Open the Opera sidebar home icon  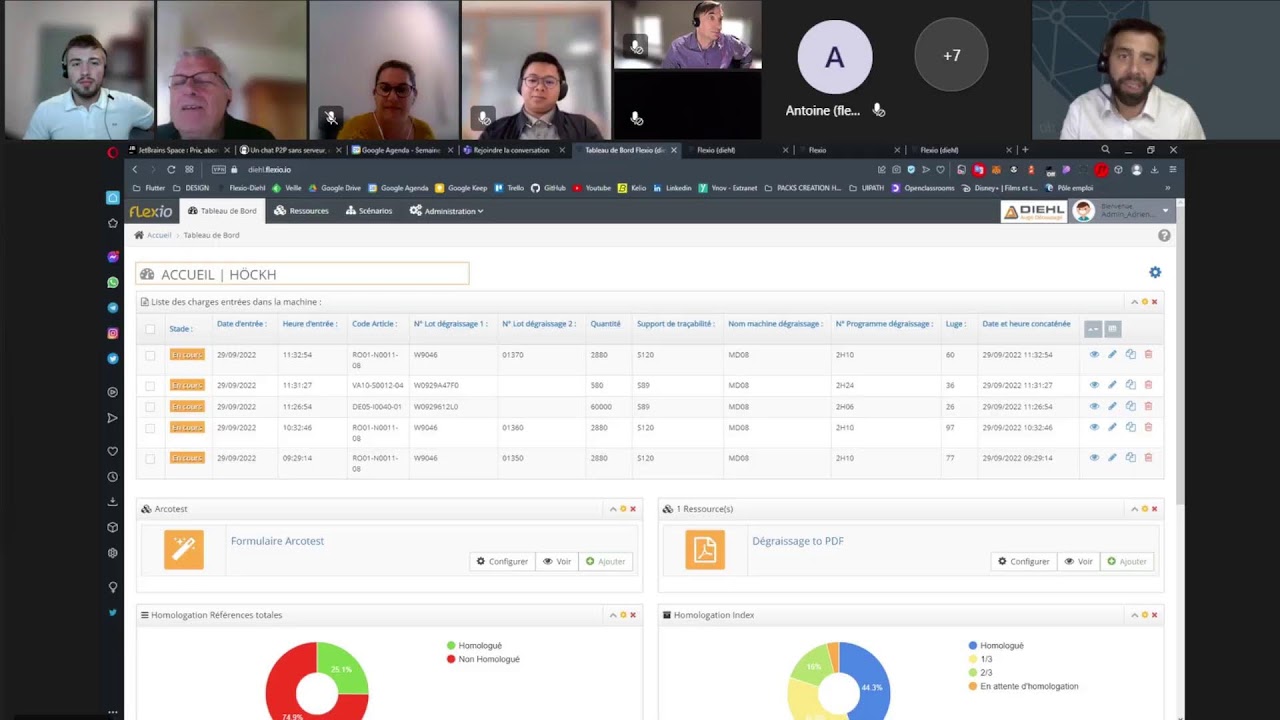113,198
